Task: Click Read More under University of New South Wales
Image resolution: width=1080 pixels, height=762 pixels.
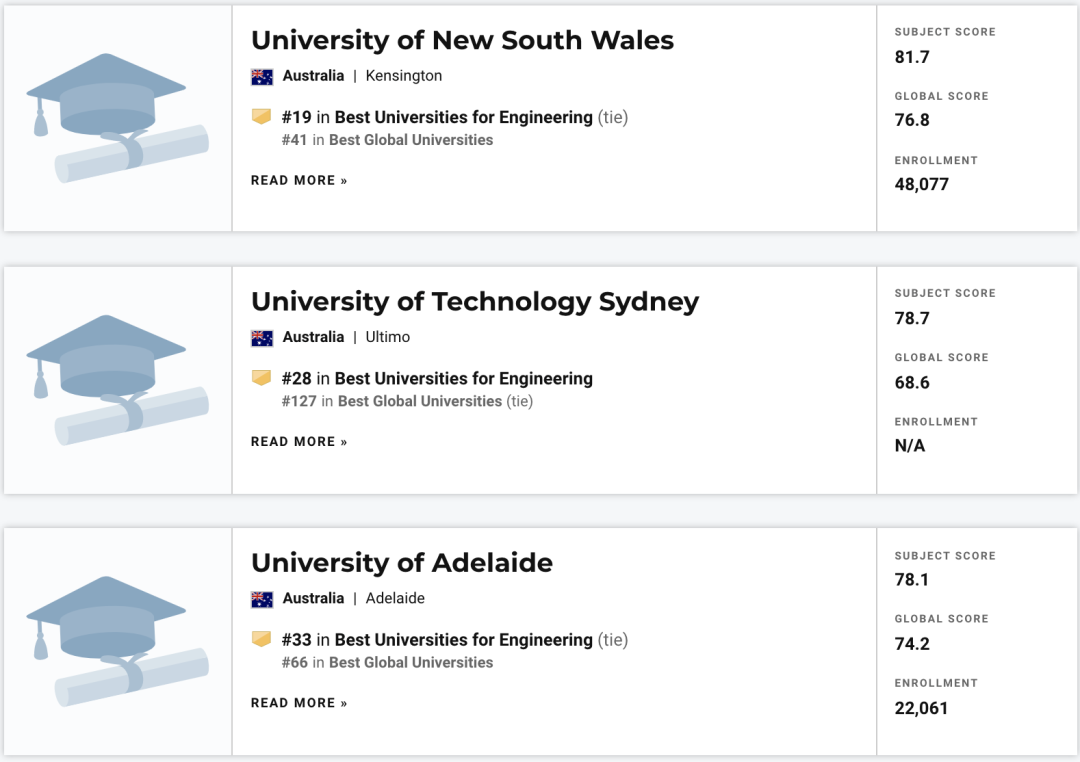Action: pos(299,181)
